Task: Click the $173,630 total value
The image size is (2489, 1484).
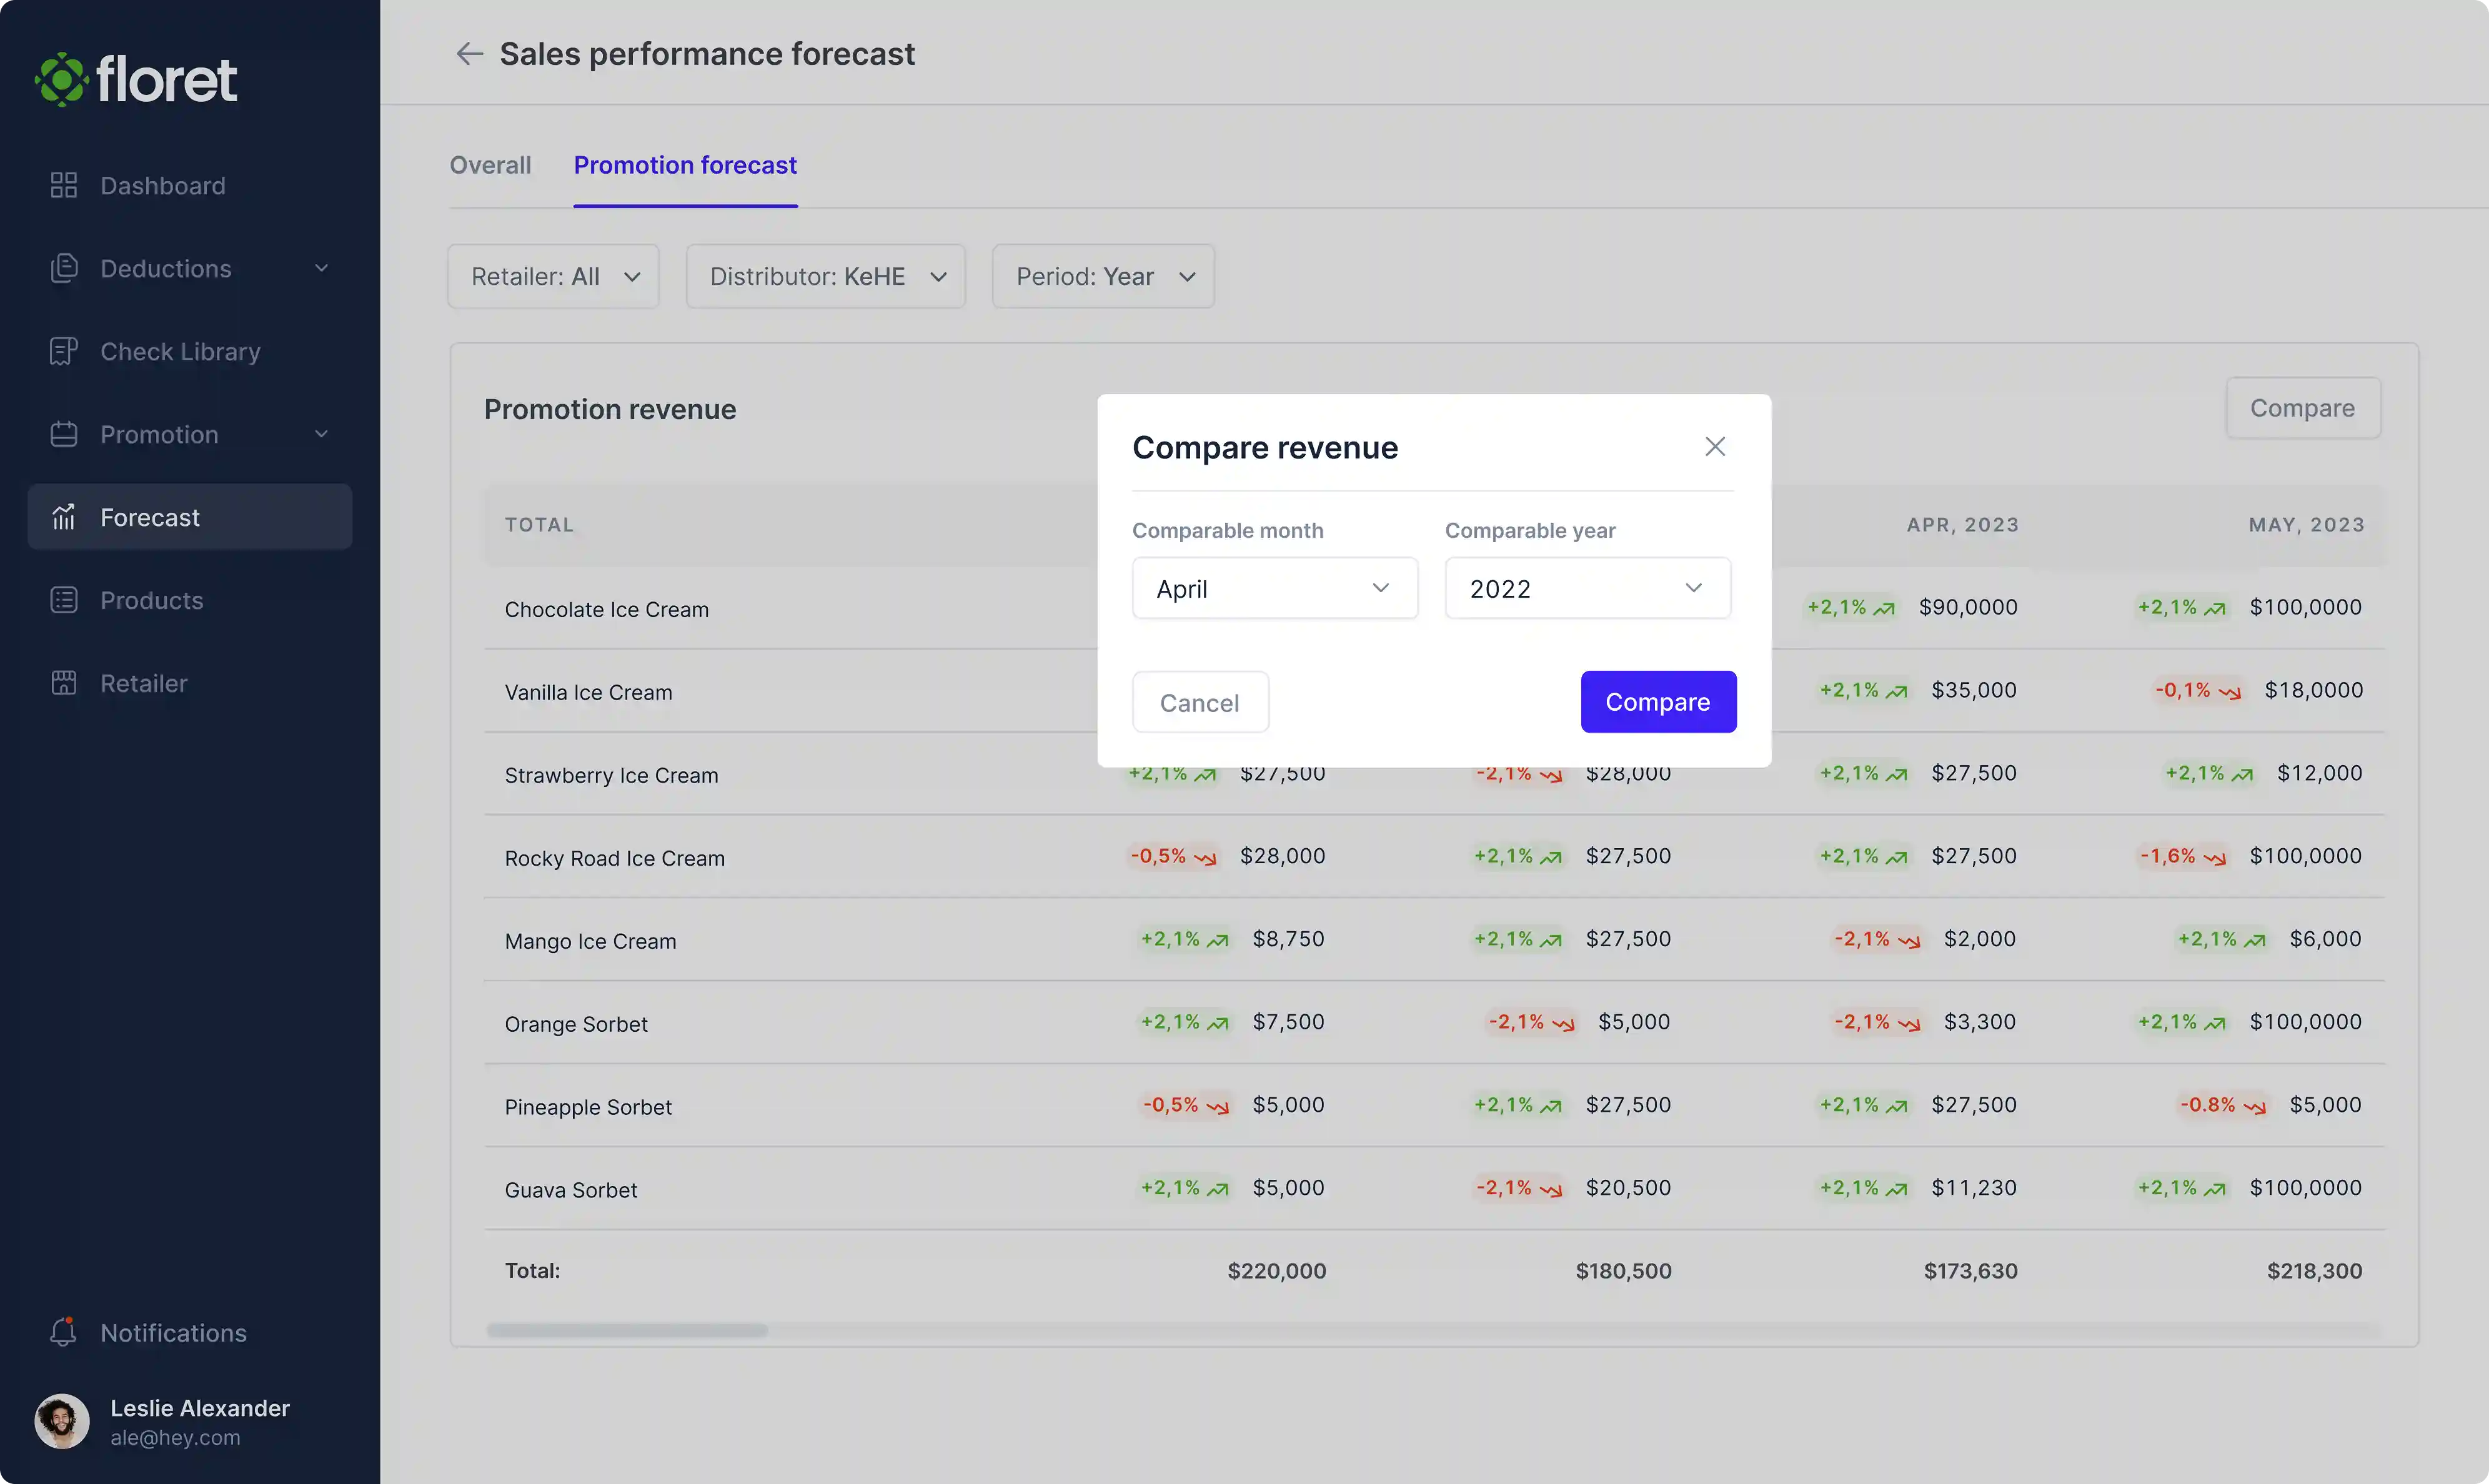Action: click(1970, 1270)
